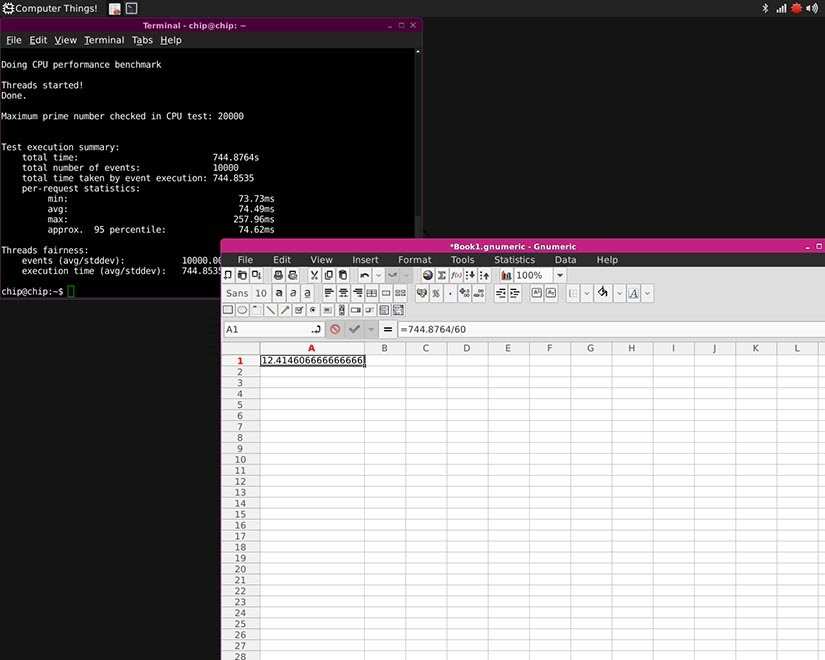This screenshot has height=660, width=825.
Task: Open the Tabs menu in Terminal
Action: [x=142, y=40]
